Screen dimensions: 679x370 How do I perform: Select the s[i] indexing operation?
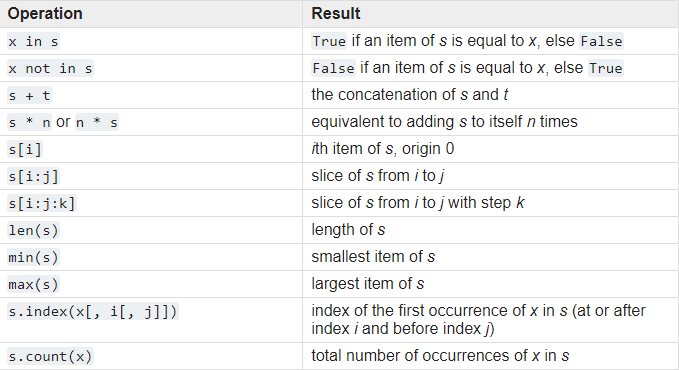25,149
